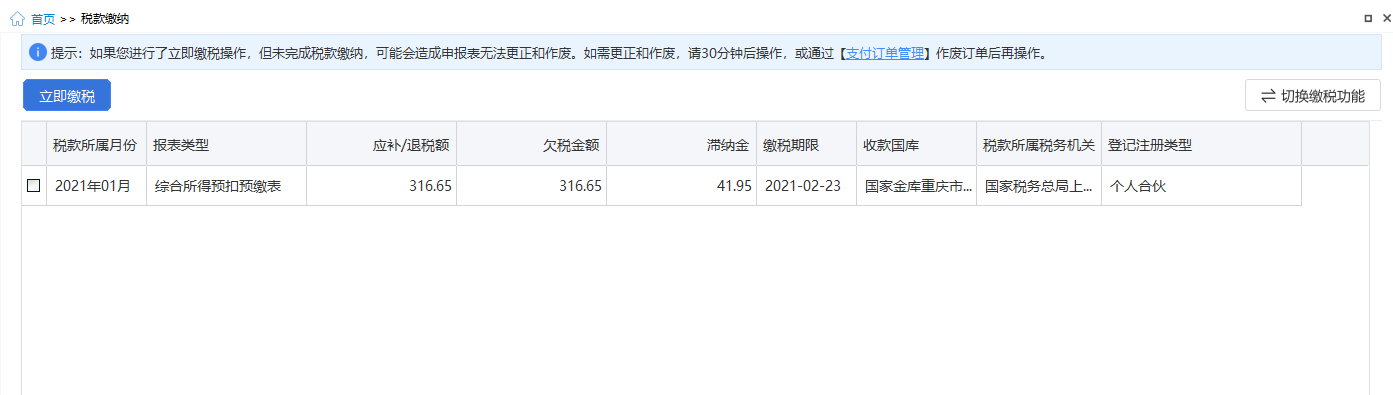The image size is (1393, 395).
Task: Click the restore window icon at top right
Action: 1367,18
